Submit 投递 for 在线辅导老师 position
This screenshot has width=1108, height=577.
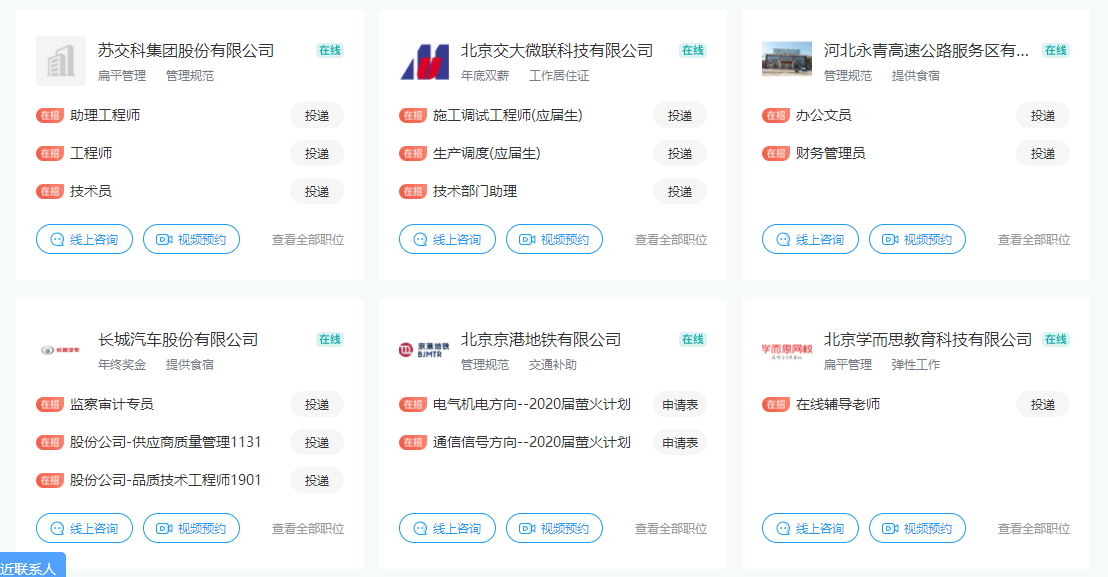click(x=1042, y=404)
